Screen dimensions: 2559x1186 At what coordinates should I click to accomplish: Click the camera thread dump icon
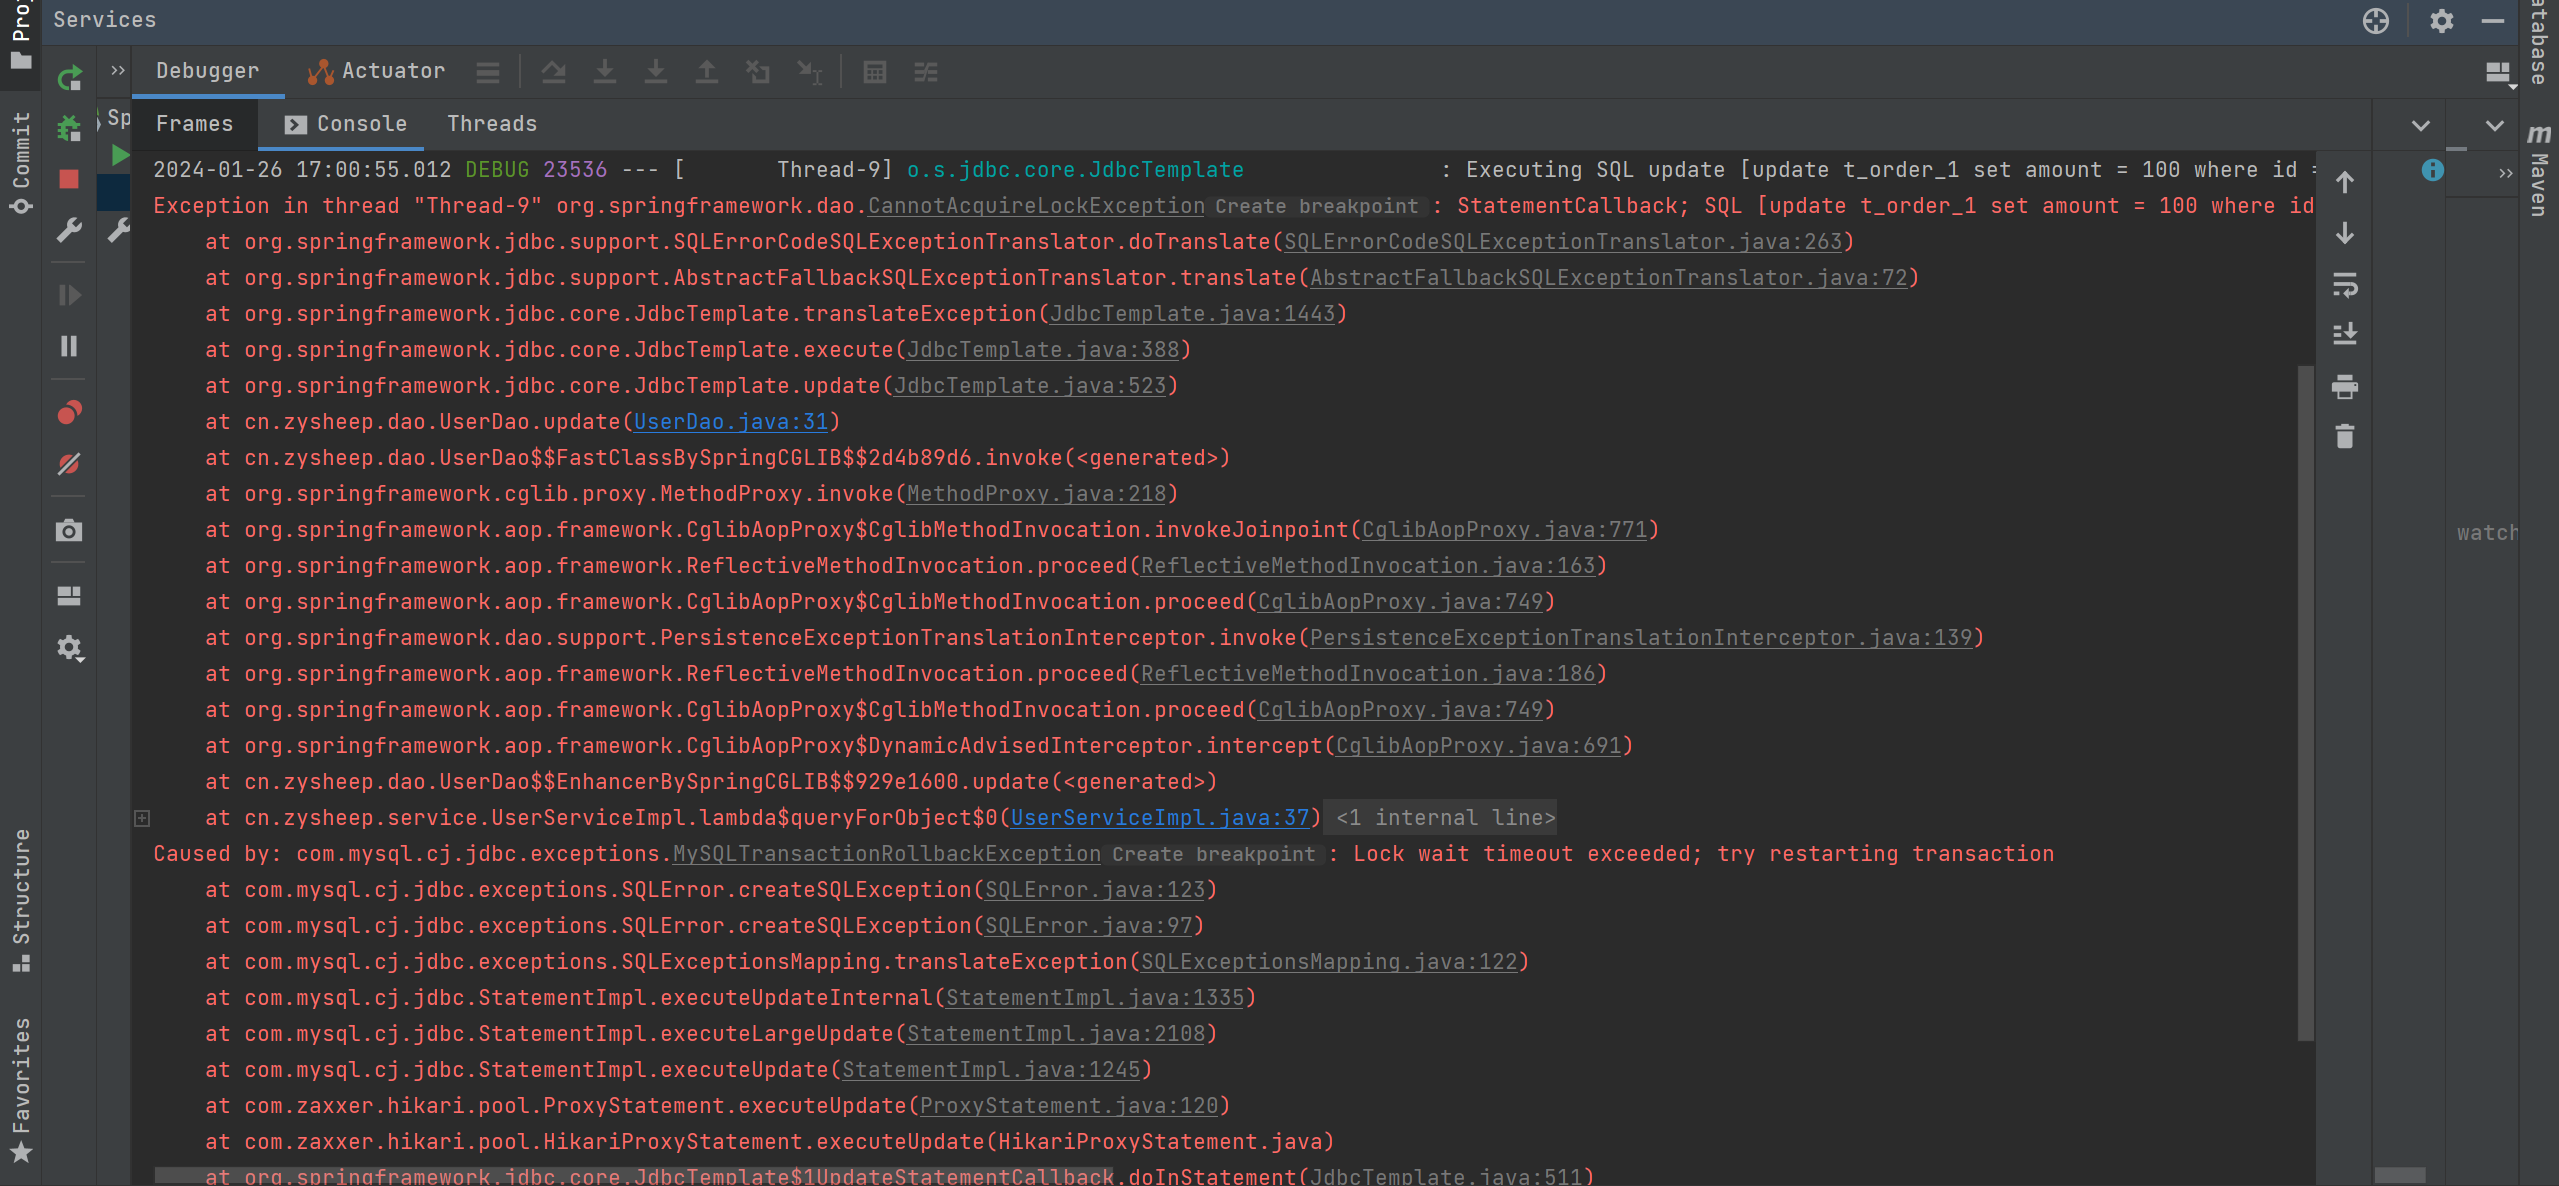pos(69,530)
